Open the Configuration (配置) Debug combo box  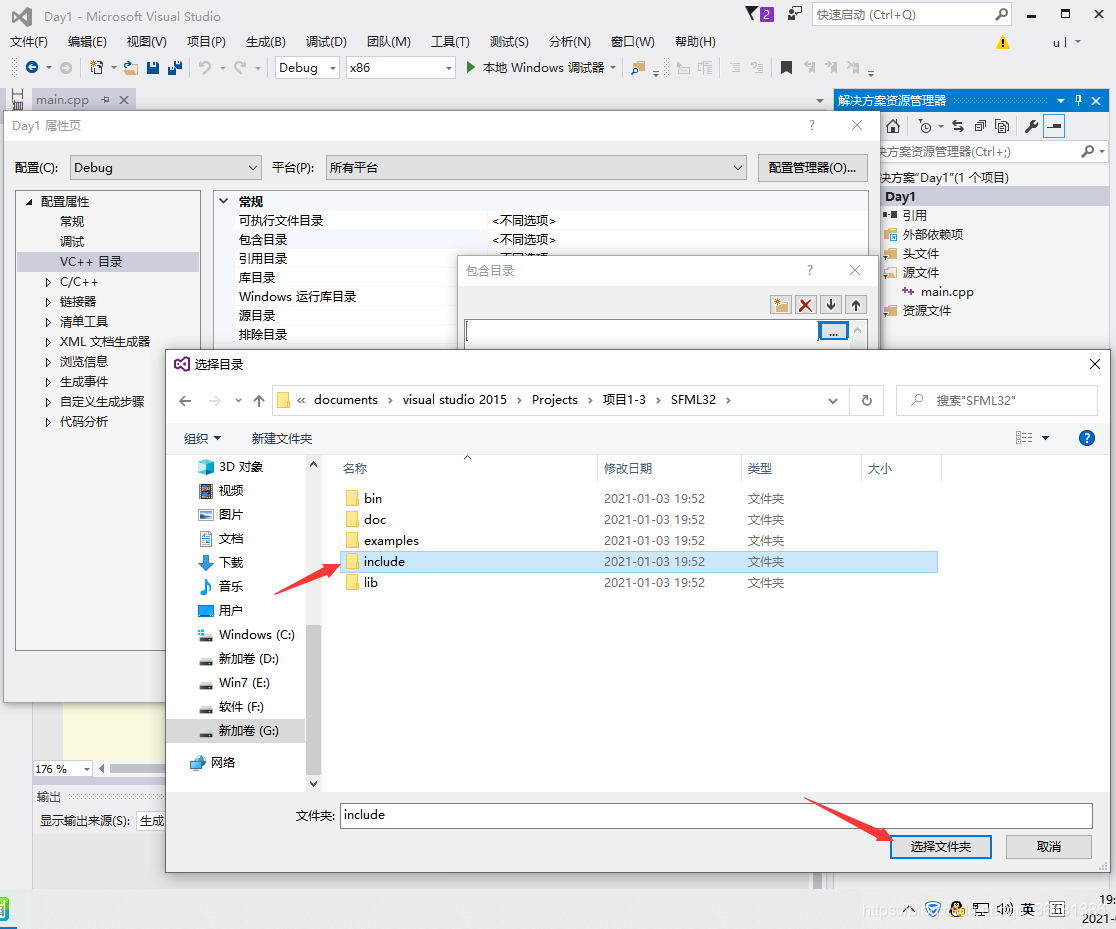[x=165, y=168]
